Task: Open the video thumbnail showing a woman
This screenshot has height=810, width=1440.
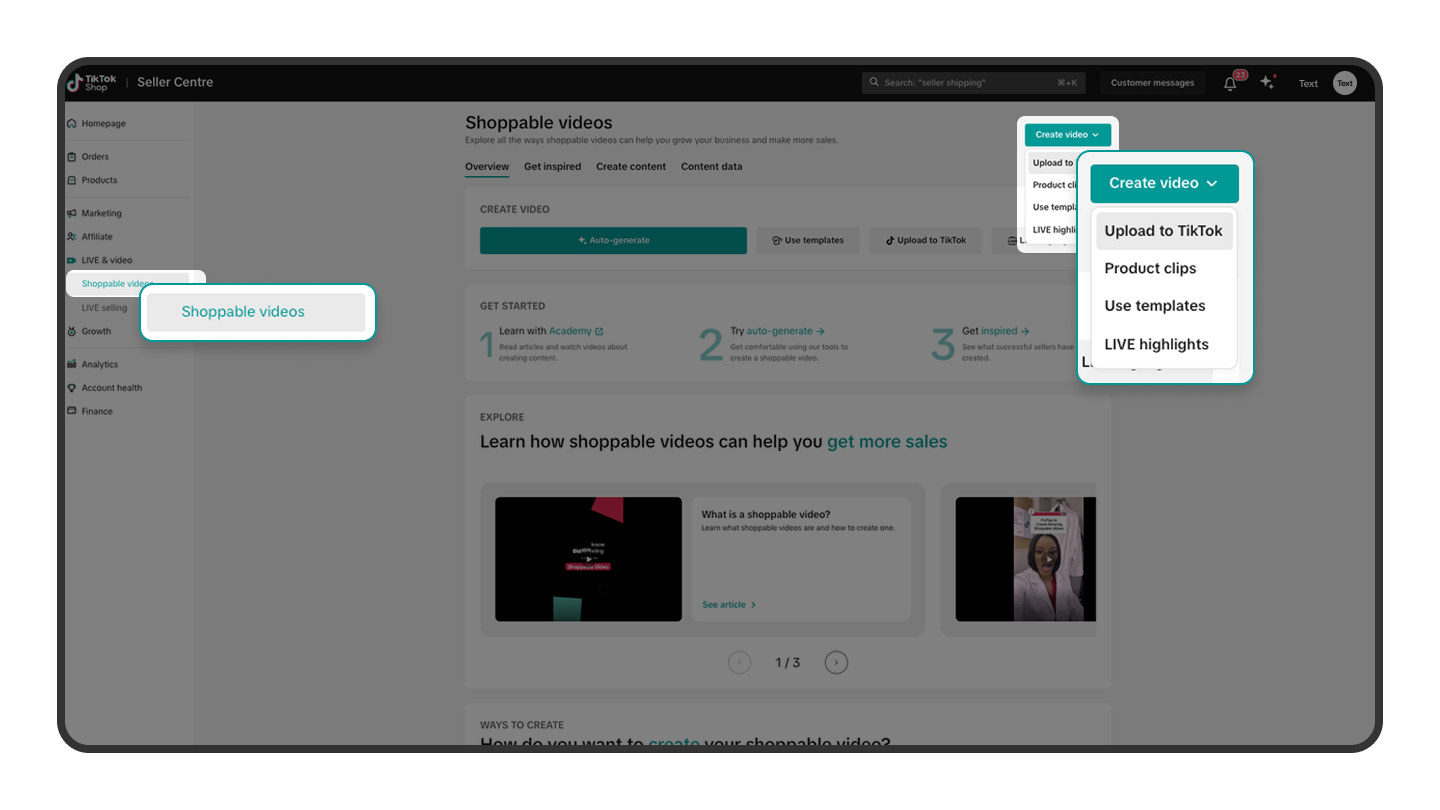Action: click(1025, 559)
